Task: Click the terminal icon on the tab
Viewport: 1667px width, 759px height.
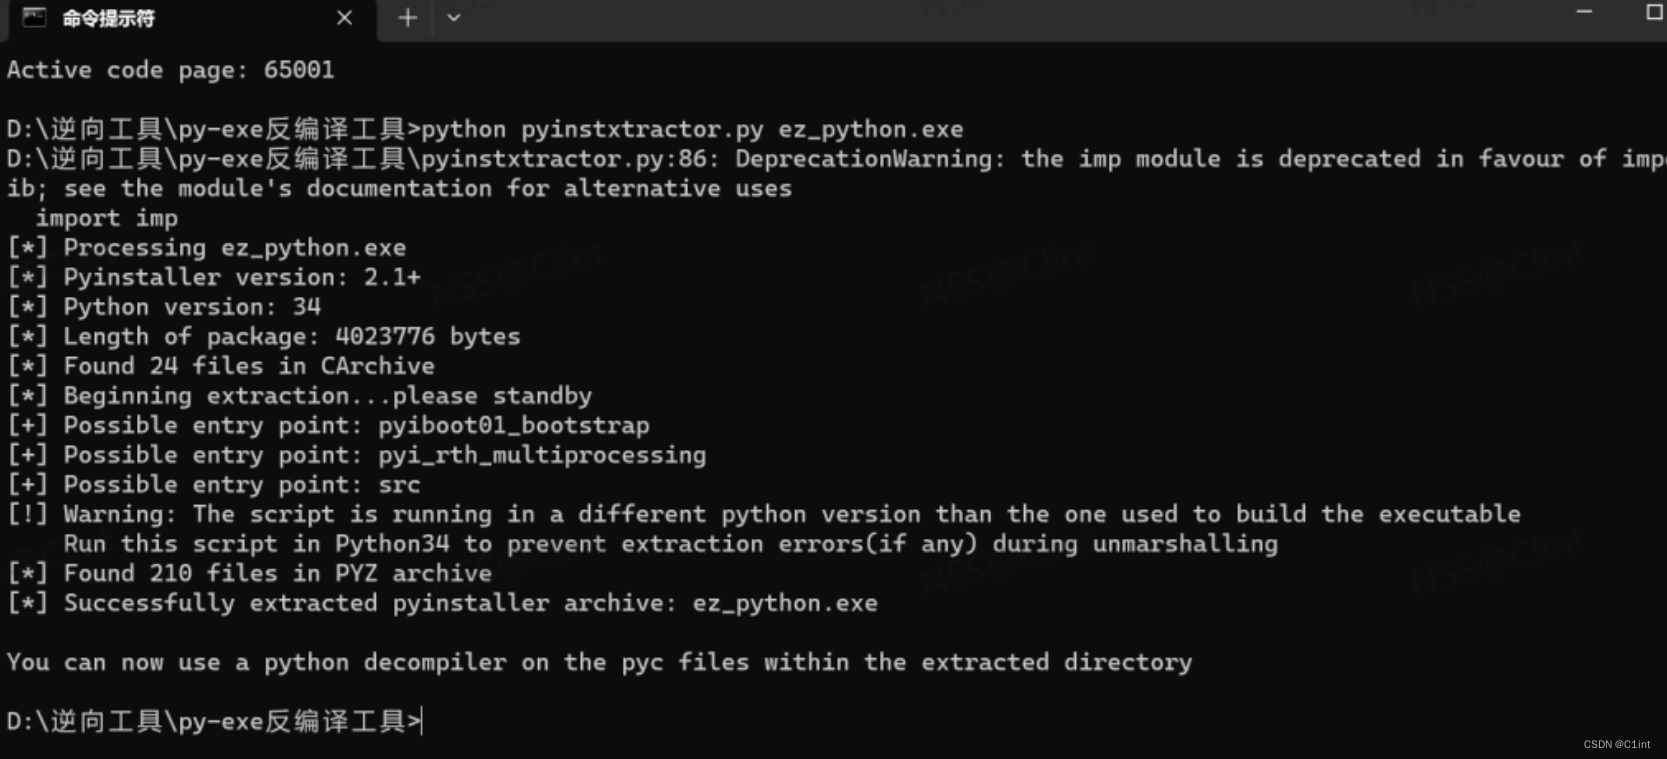Action: (34, 17)
